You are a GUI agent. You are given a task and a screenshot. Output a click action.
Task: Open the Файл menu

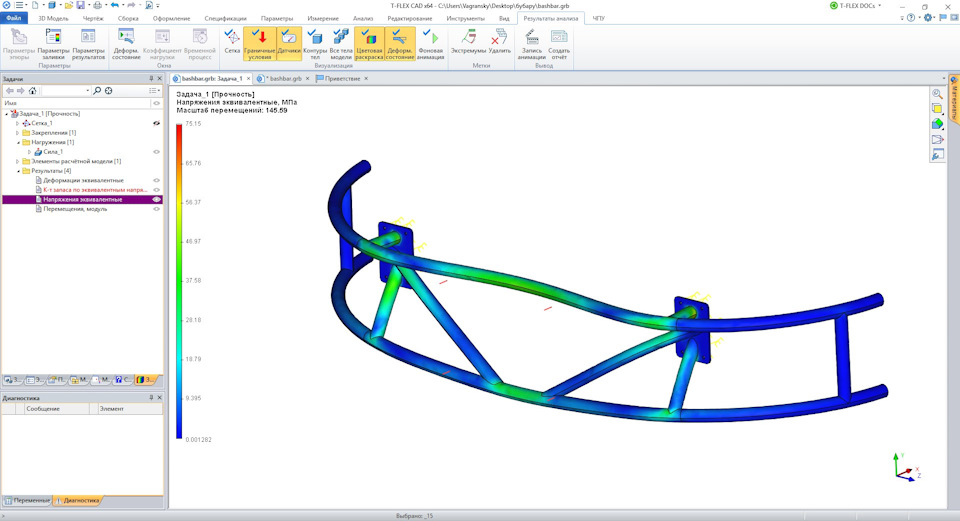pos(13,18)
